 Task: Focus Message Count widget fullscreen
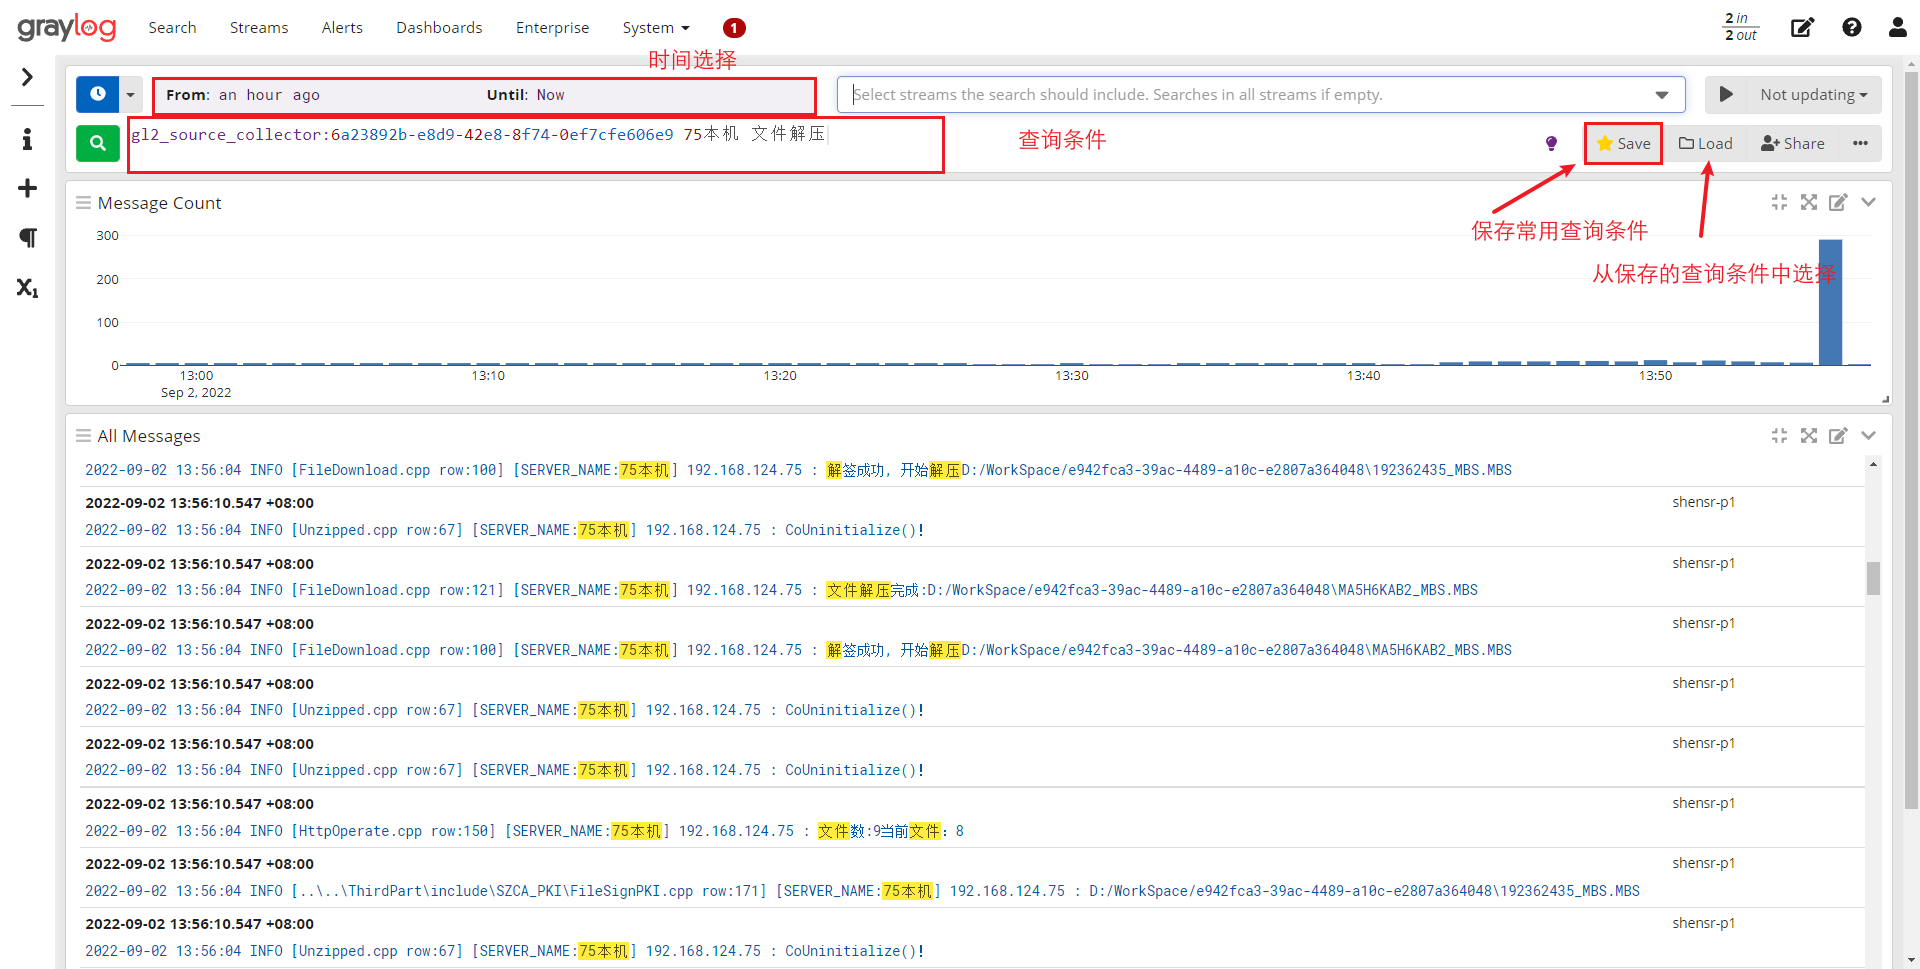pos(1809,202)
